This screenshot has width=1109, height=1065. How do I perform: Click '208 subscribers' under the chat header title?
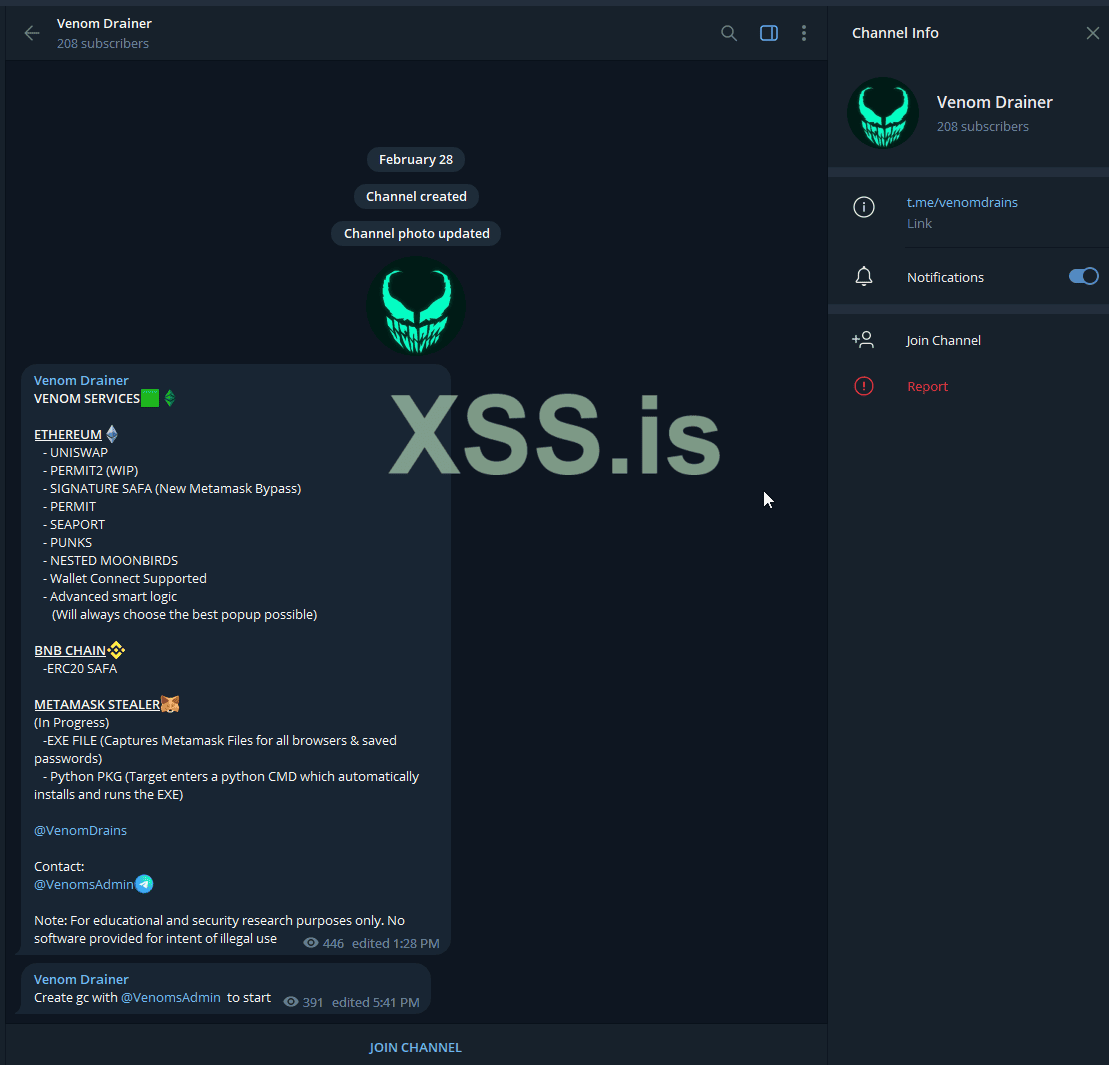point(103,43)
